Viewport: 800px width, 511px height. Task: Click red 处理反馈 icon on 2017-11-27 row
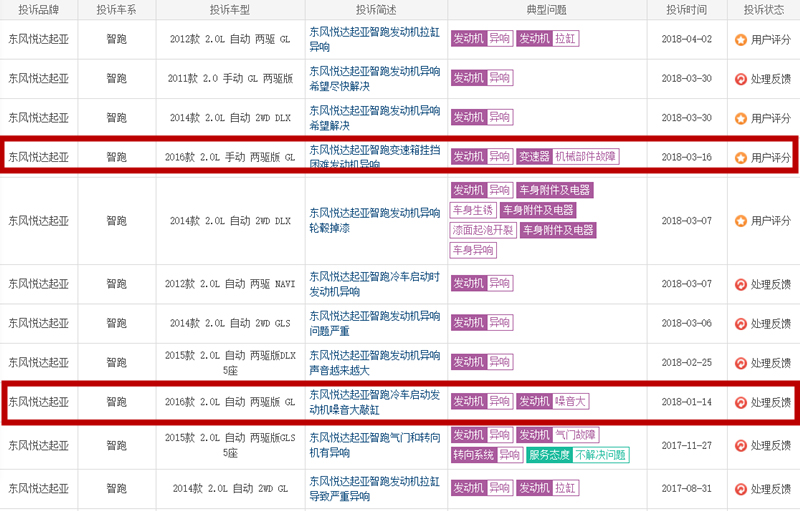point(740,445)
